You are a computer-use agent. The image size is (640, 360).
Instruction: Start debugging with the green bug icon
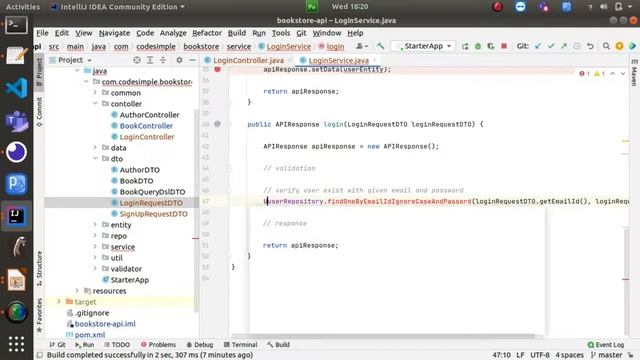point(478,46)
